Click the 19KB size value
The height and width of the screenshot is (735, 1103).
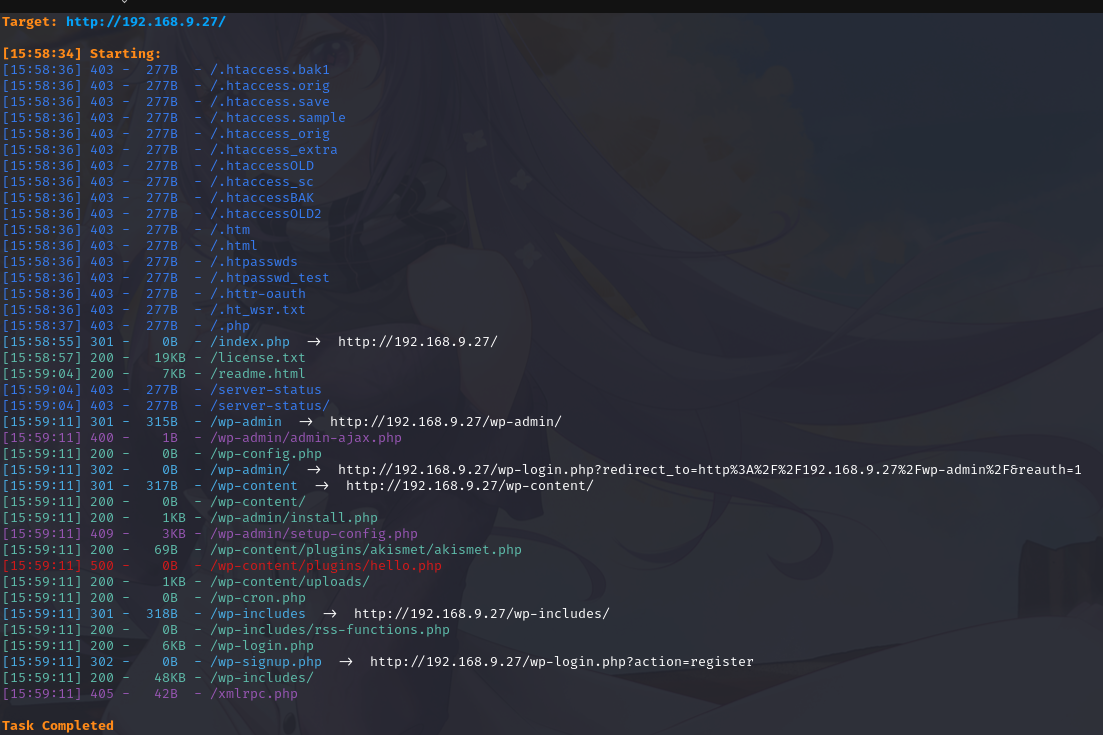(170, 357)
